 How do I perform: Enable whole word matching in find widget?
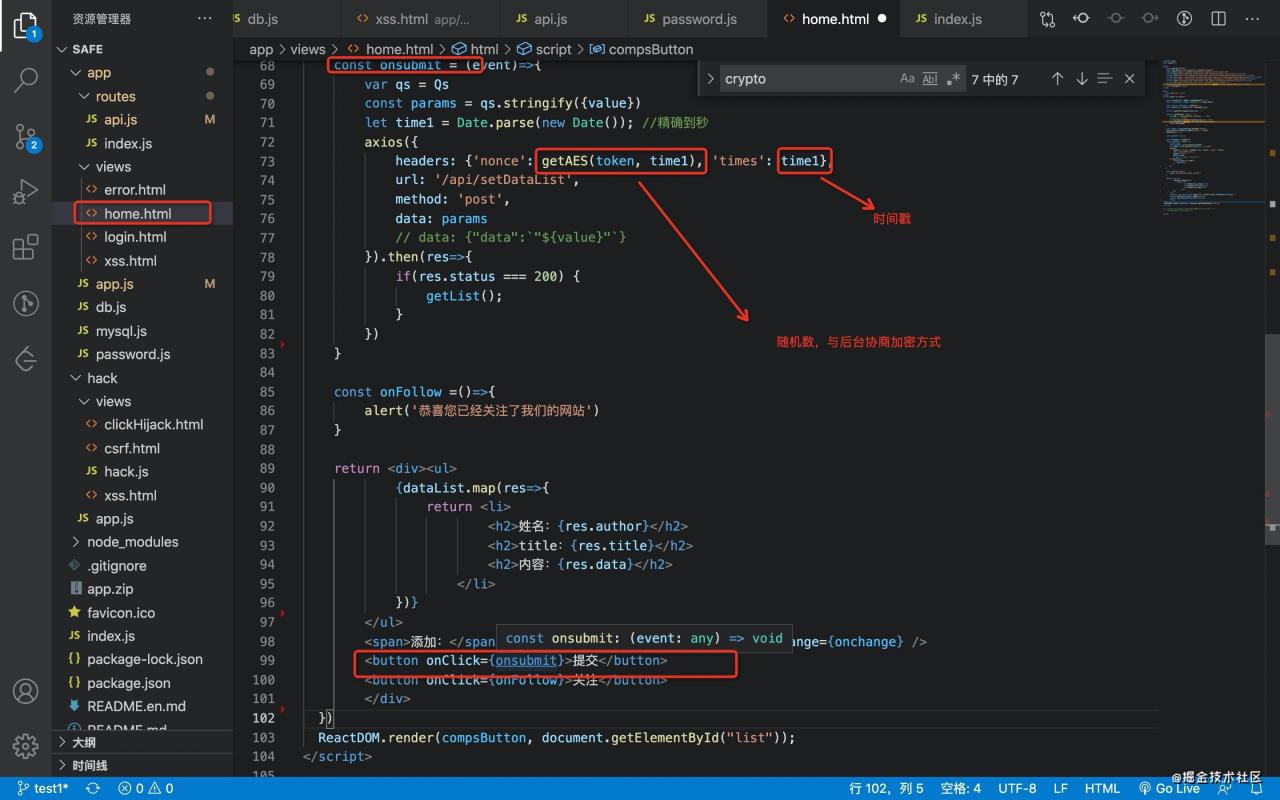pos(932,78)
